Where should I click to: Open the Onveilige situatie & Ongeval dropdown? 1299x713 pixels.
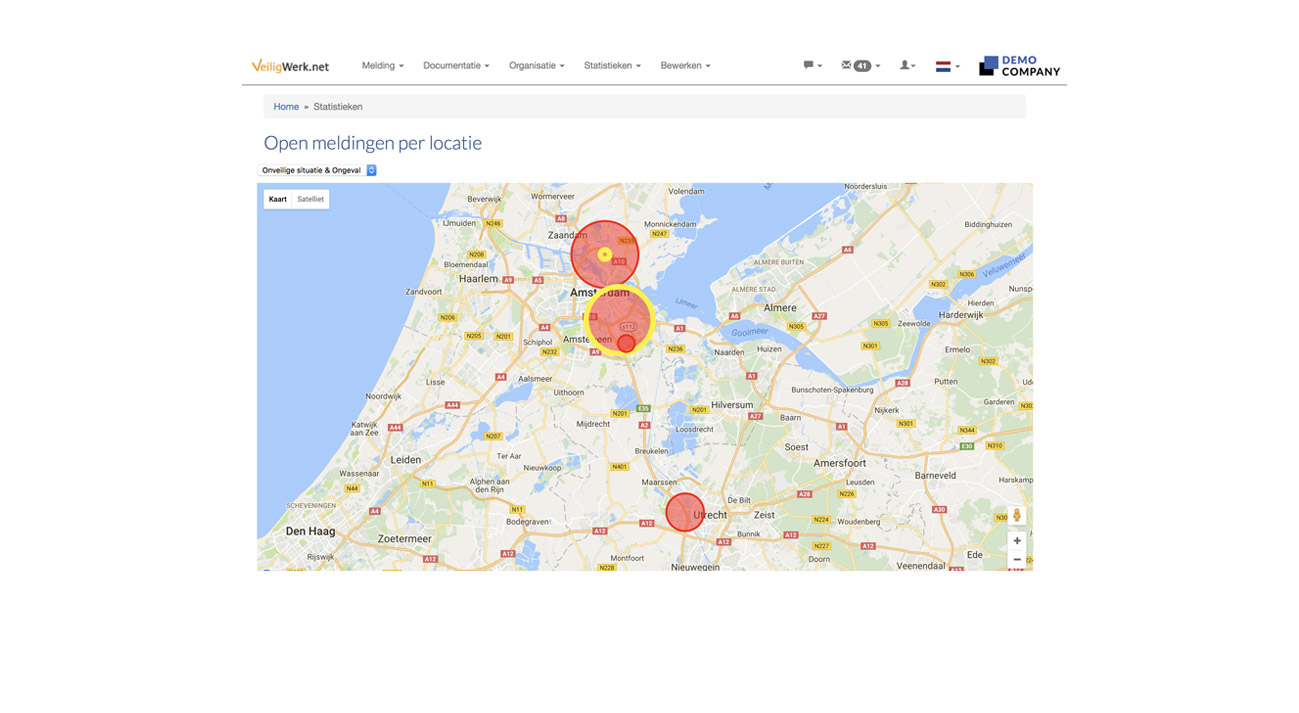click(x=317, y=171)
